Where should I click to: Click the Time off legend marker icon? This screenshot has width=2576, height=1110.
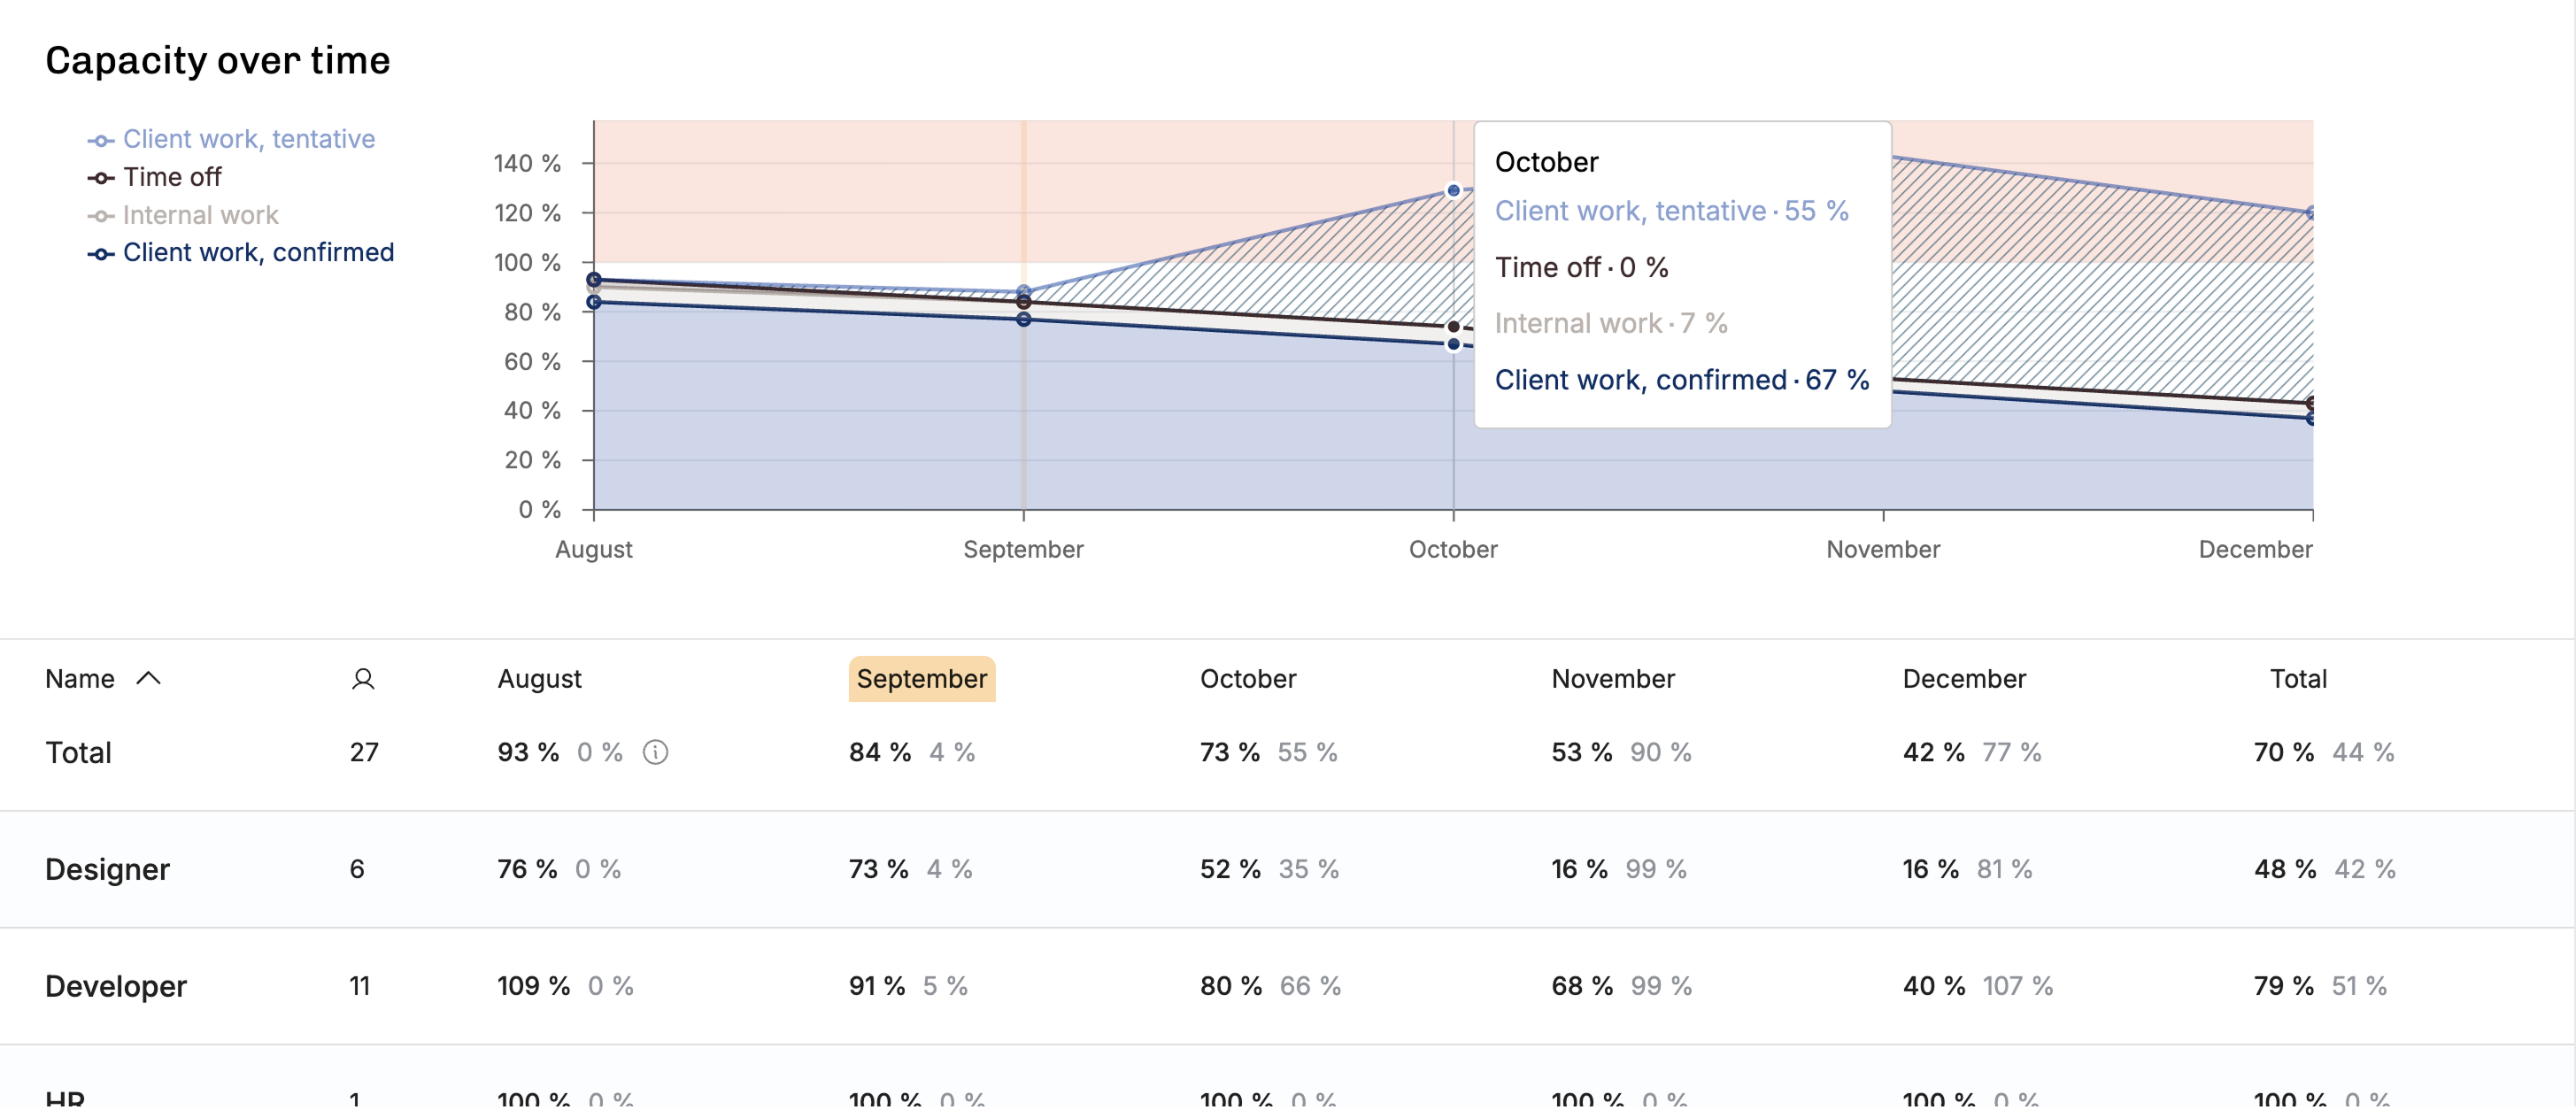pyautogui.click(x=101, y=178)
